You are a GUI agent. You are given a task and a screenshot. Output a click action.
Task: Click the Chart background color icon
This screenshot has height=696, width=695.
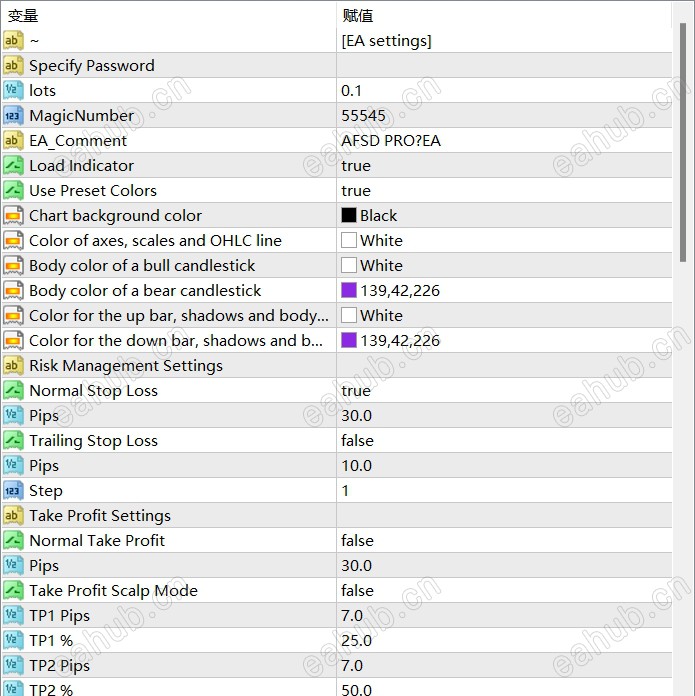point(13,216)
